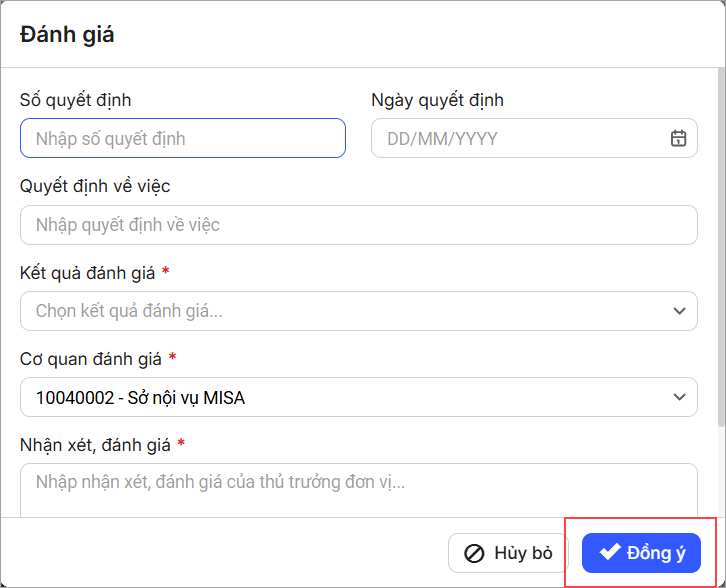Image resolution: width=726 pixels, height=588 pixels.
Task: Click the dialog's vertical scrollbar
Action: (x=721, y=250)
